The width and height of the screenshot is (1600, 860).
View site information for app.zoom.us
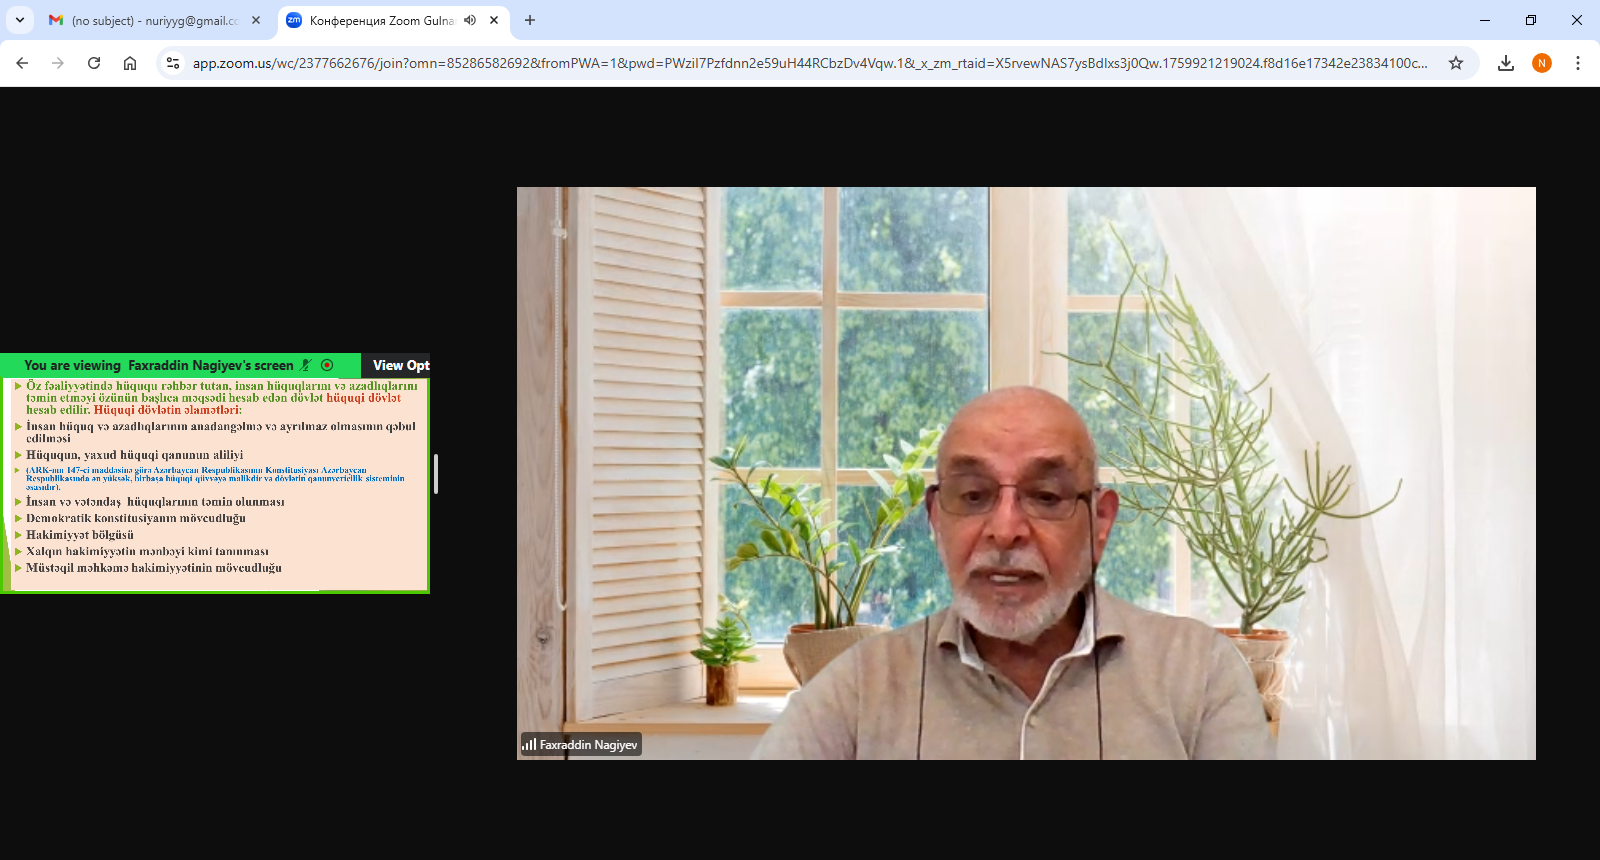pyautogui.click(x=173, y=63)
